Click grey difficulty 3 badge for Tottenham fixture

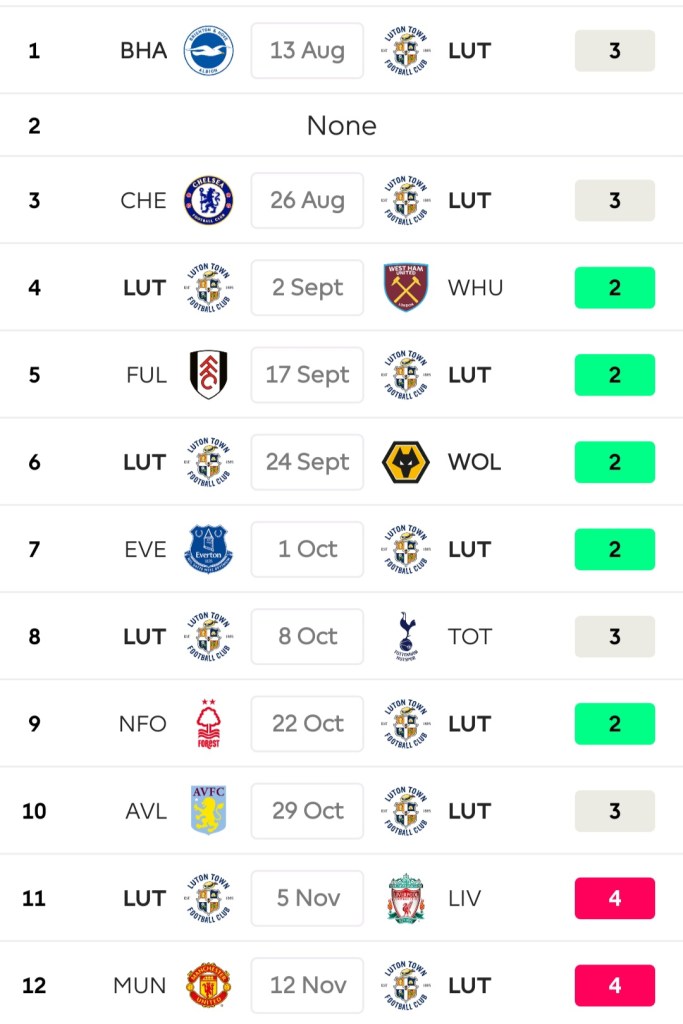(614, 637)
